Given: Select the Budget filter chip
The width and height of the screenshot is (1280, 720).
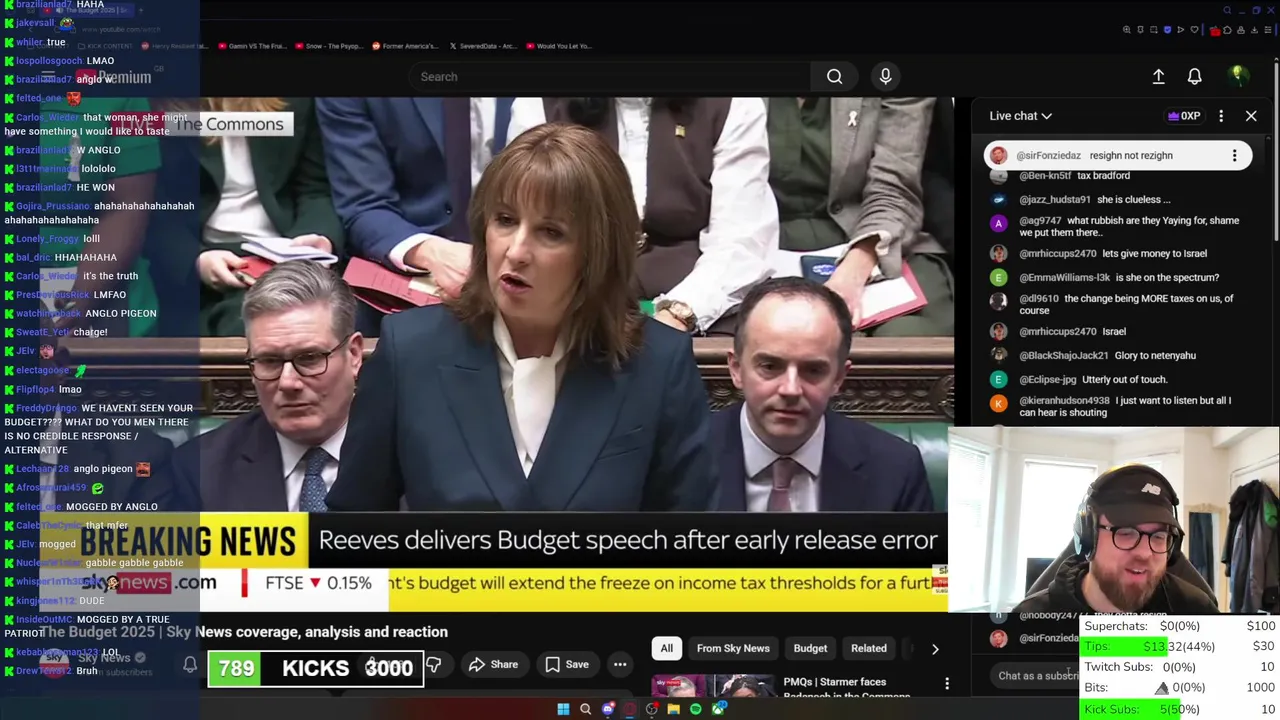Looking at the screenshot, I should tap(810, 648).
